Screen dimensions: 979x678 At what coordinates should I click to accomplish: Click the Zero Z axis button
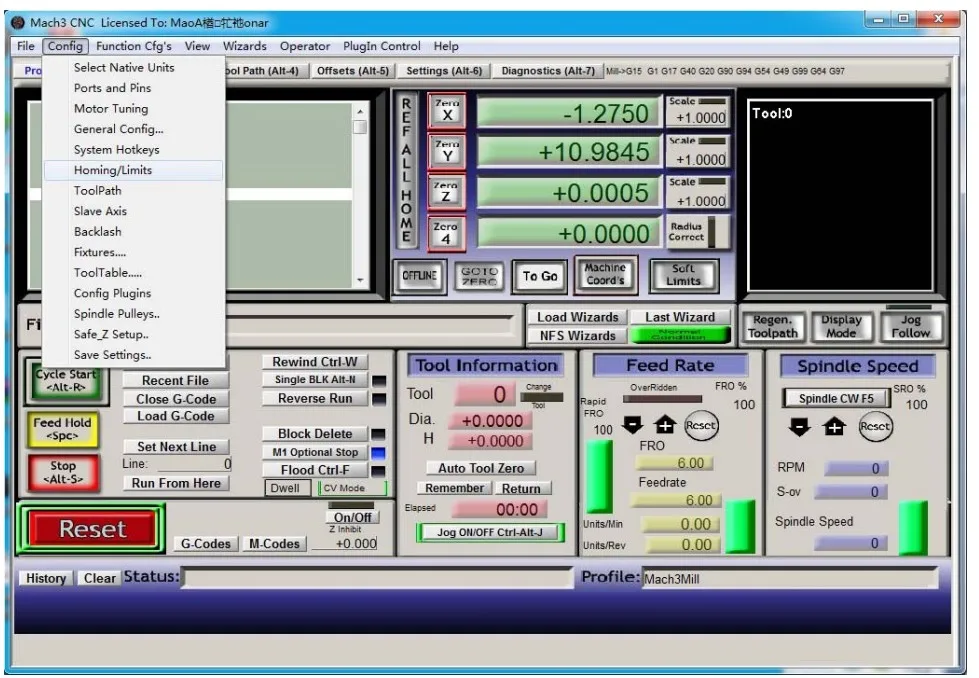(x=446, y=193)
